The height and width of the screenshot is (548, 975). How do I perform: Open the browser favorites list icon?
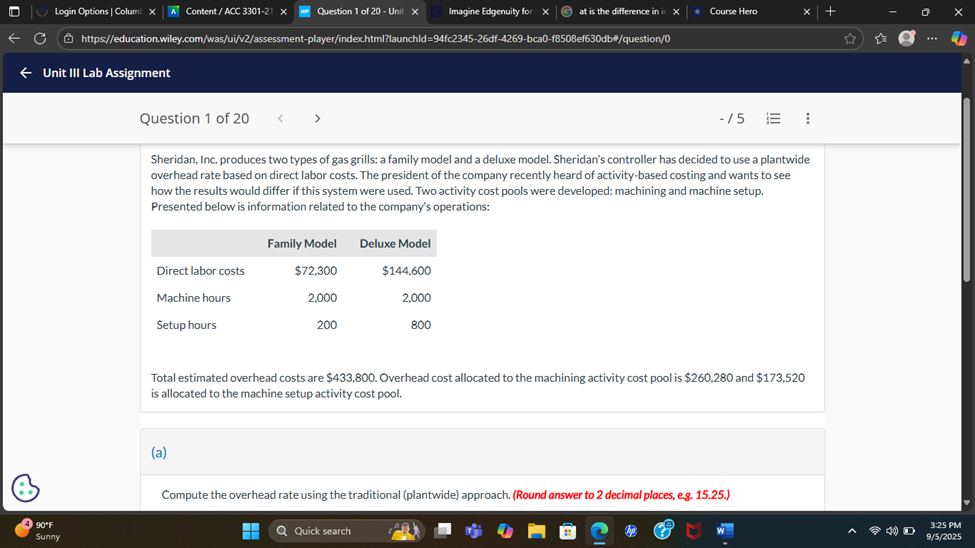pyautogui.click(x=880, y=39)
